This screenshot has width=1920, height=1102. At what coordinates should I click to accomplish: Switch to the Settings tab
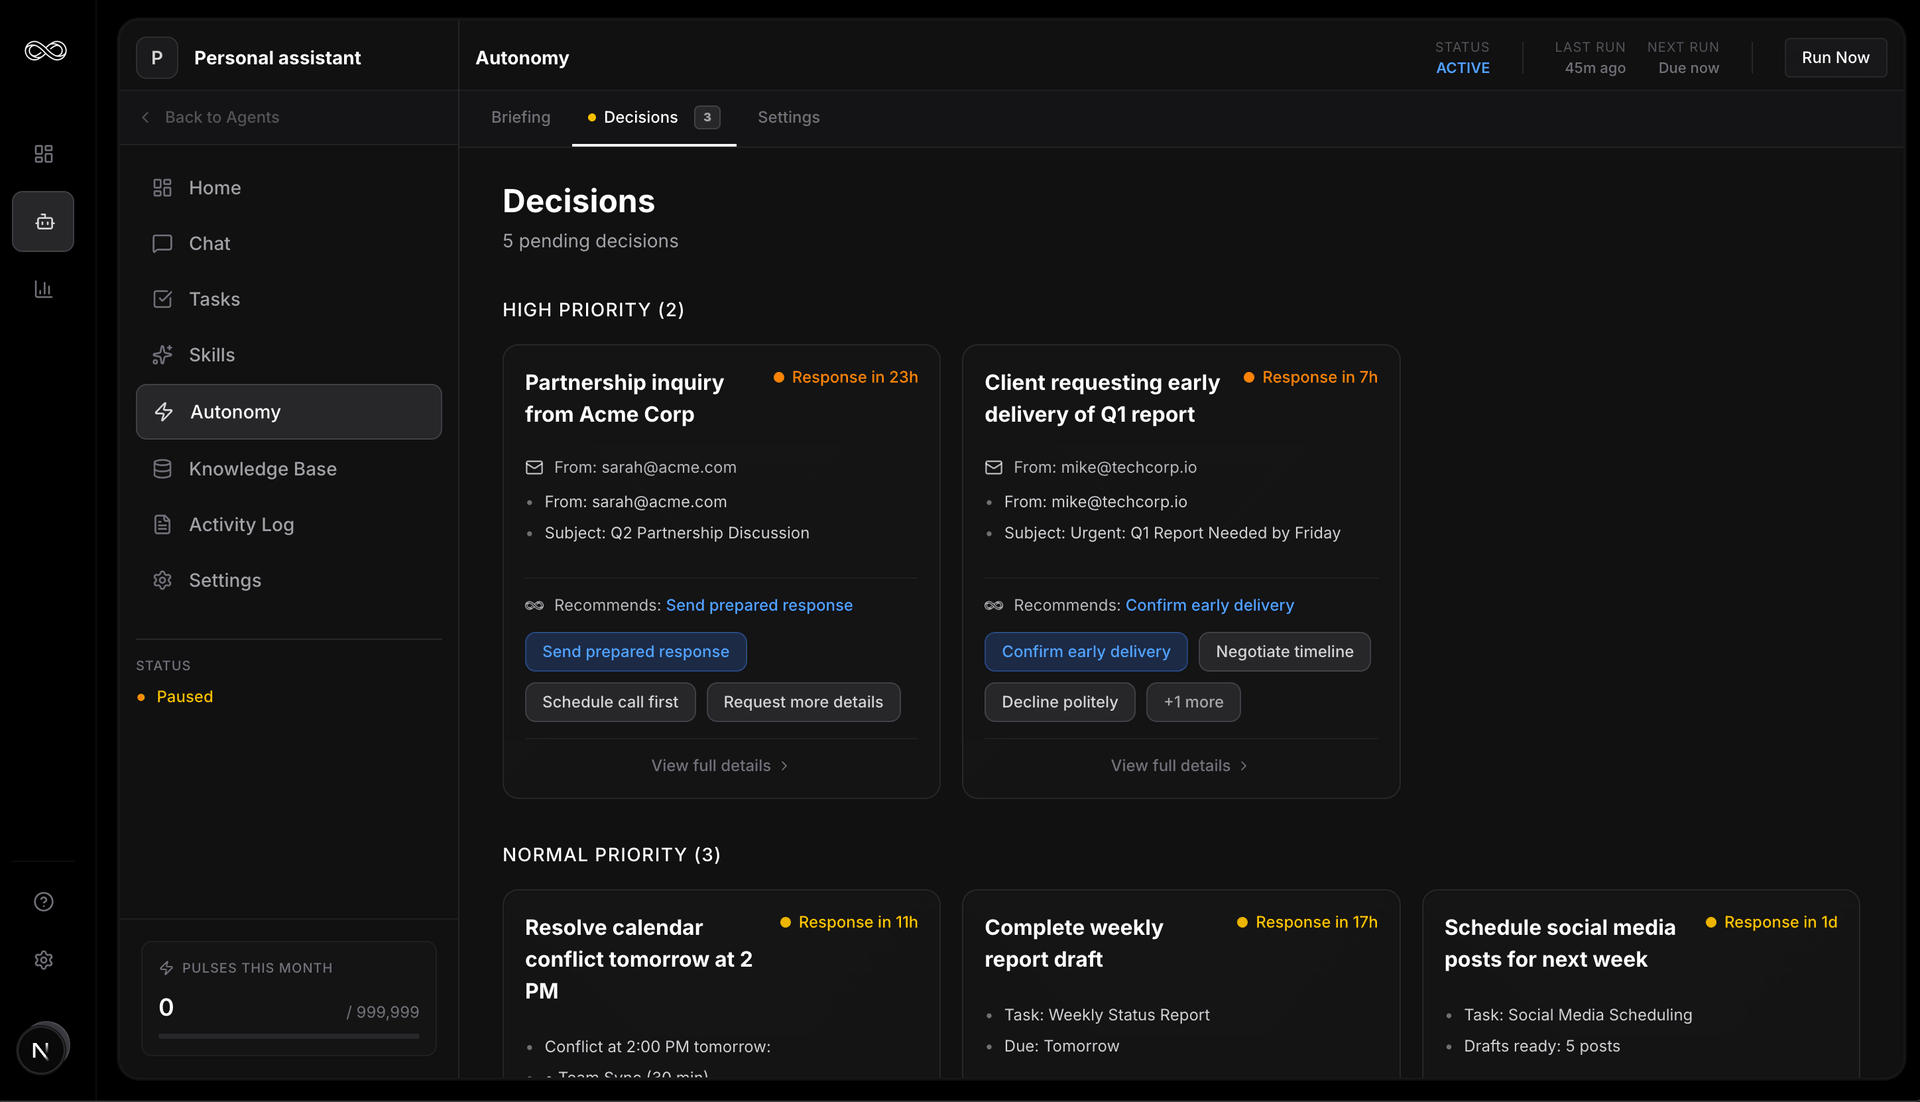788,117
